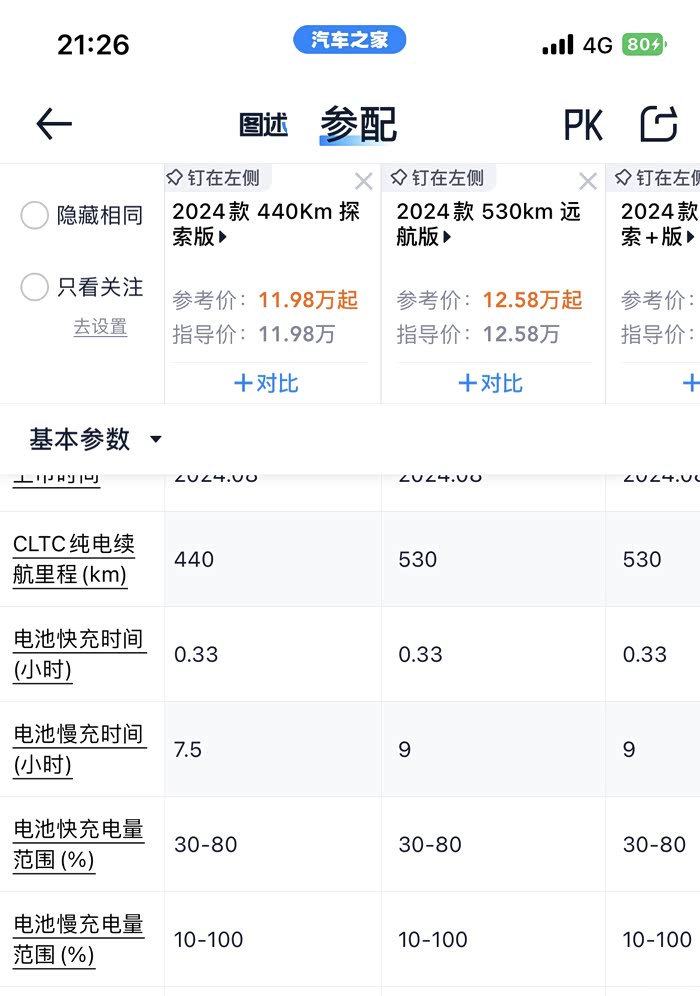Viewport: 700px width, 996px height.
Task: Add 530km 远航版 to 对比
Action: (490, 383)
